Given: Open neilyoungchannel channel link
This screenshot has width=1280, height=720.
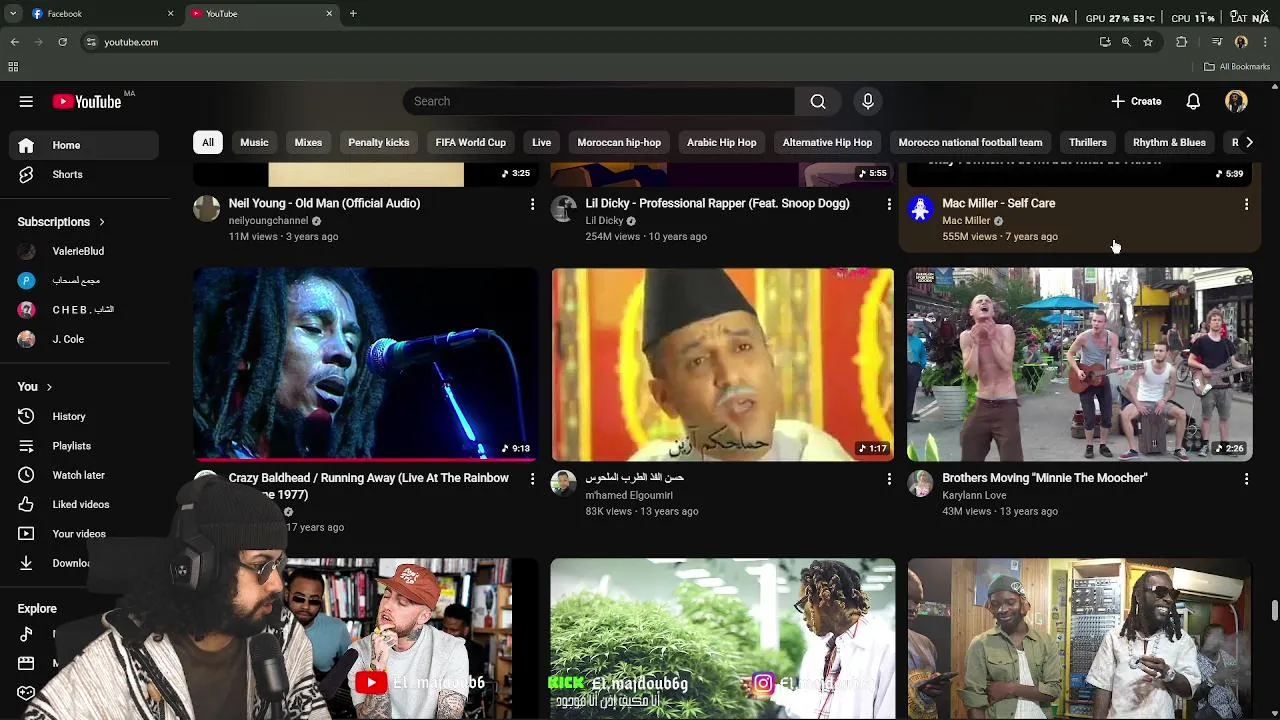Looking at the screenshot, I should click(268, 220).
